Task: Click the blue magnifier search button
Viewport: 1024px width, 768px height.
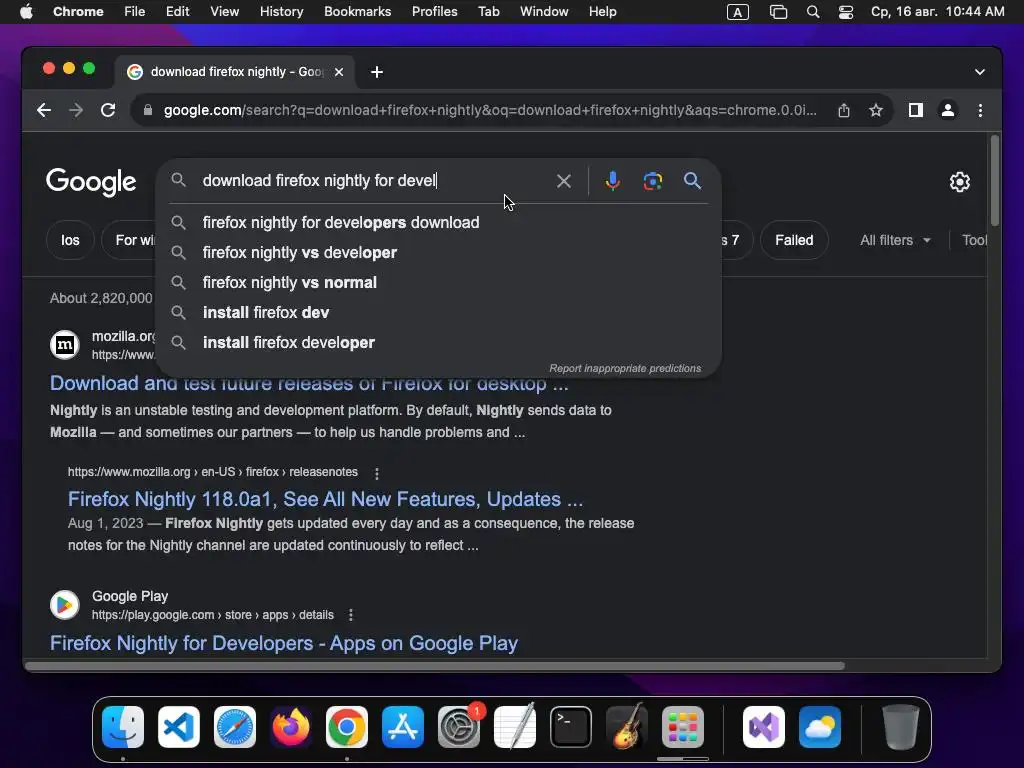Action: [x=692, y=181]
